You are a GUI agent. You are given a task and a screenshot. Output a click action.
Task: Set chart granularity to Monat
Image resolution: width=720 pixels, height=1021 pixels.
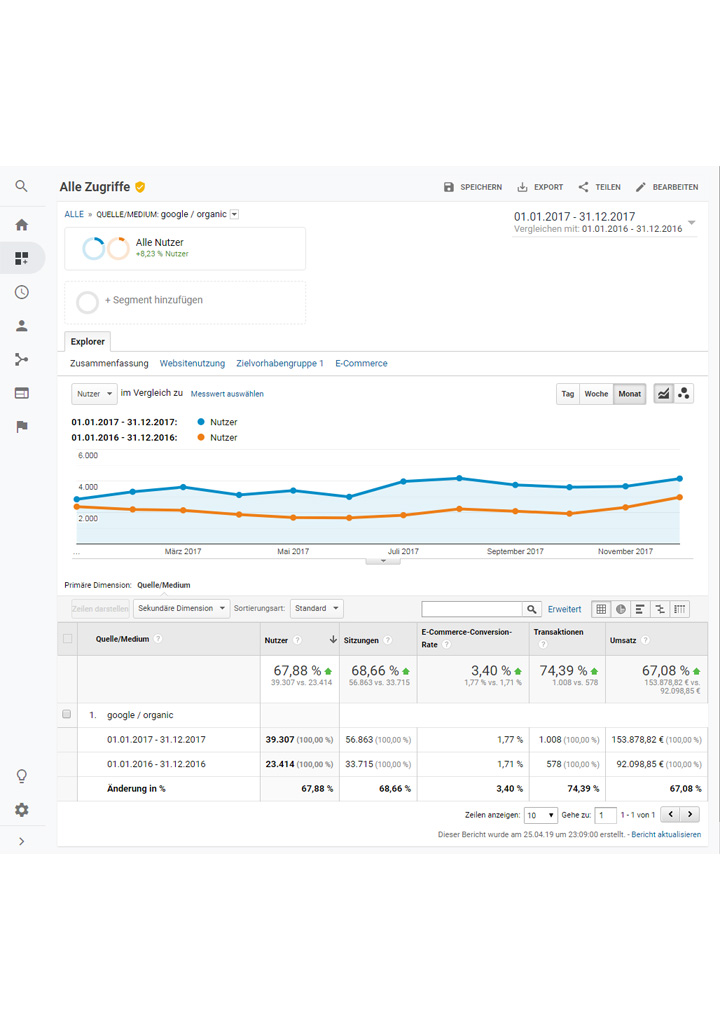tap(630, 393)
